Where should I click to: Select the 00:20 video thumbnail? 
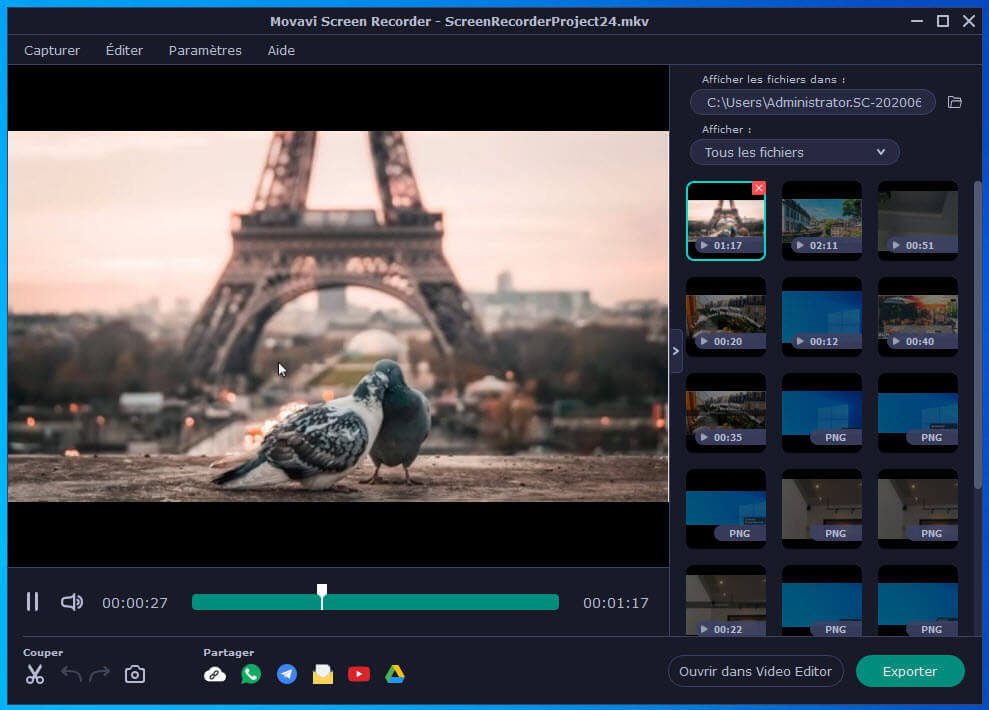[725, 317]
